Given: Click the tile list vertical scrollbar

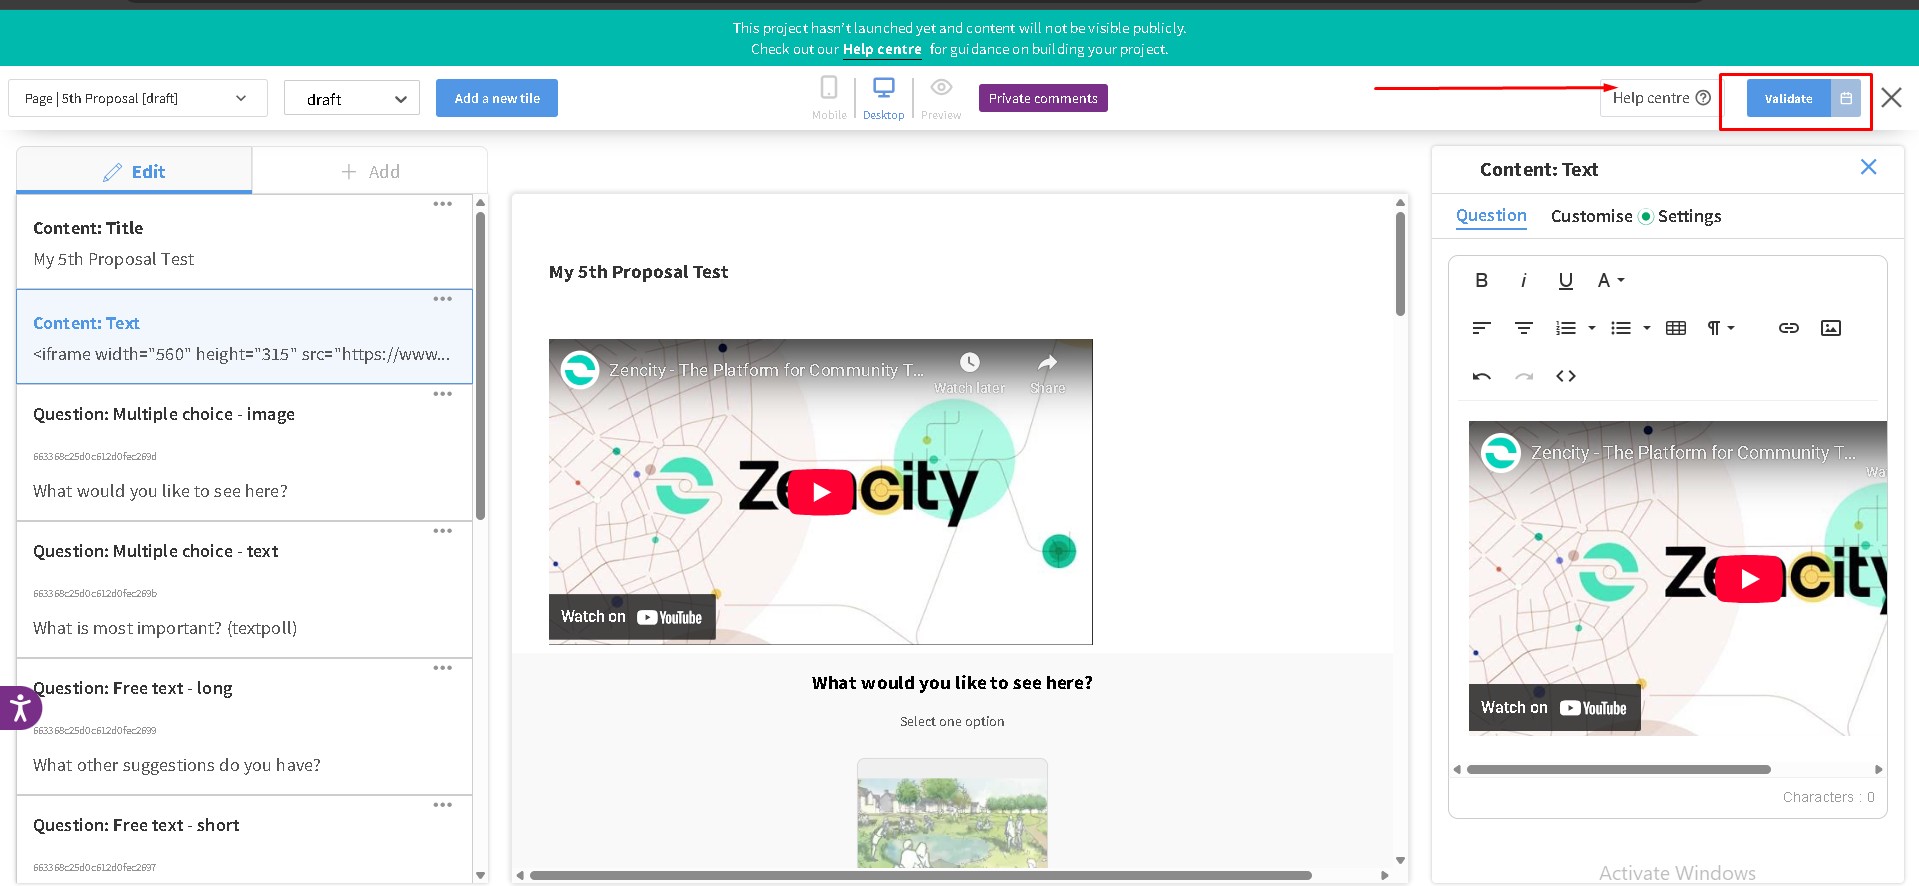Looking at the screenshot, I should pyautogui.click(x=480, y=365).
